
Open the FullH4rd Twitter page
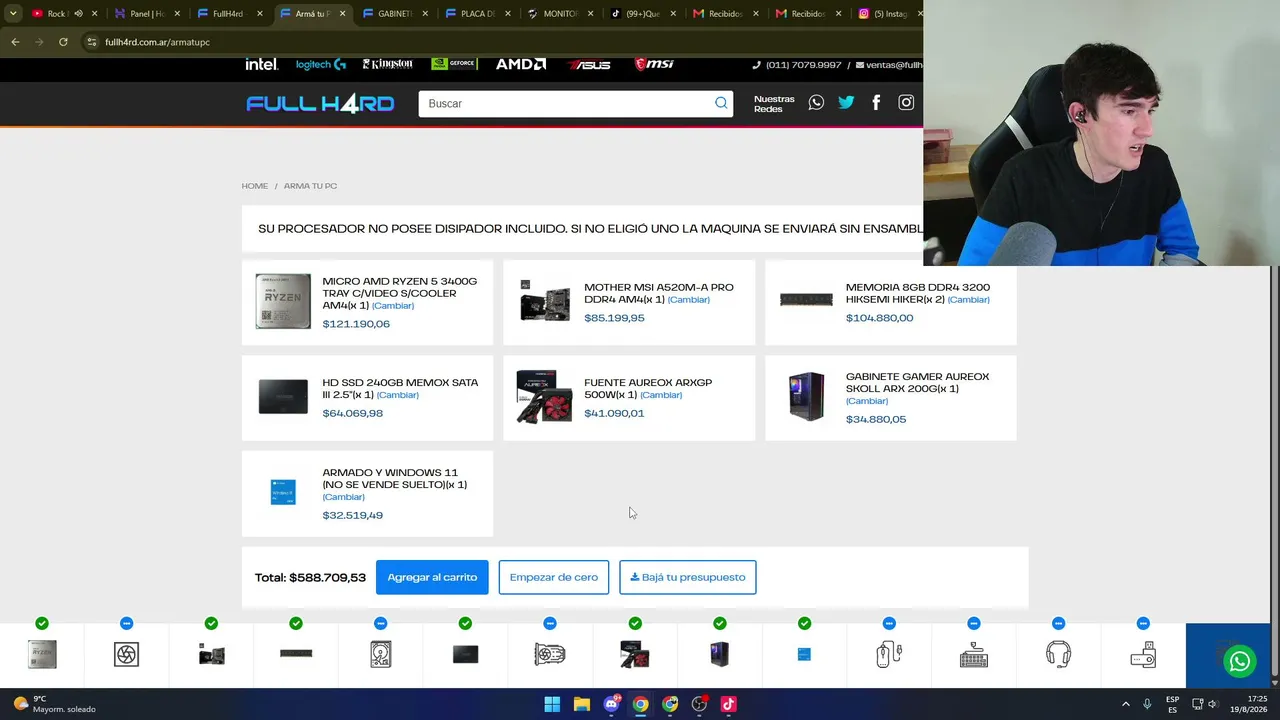[x=846, y=103]
